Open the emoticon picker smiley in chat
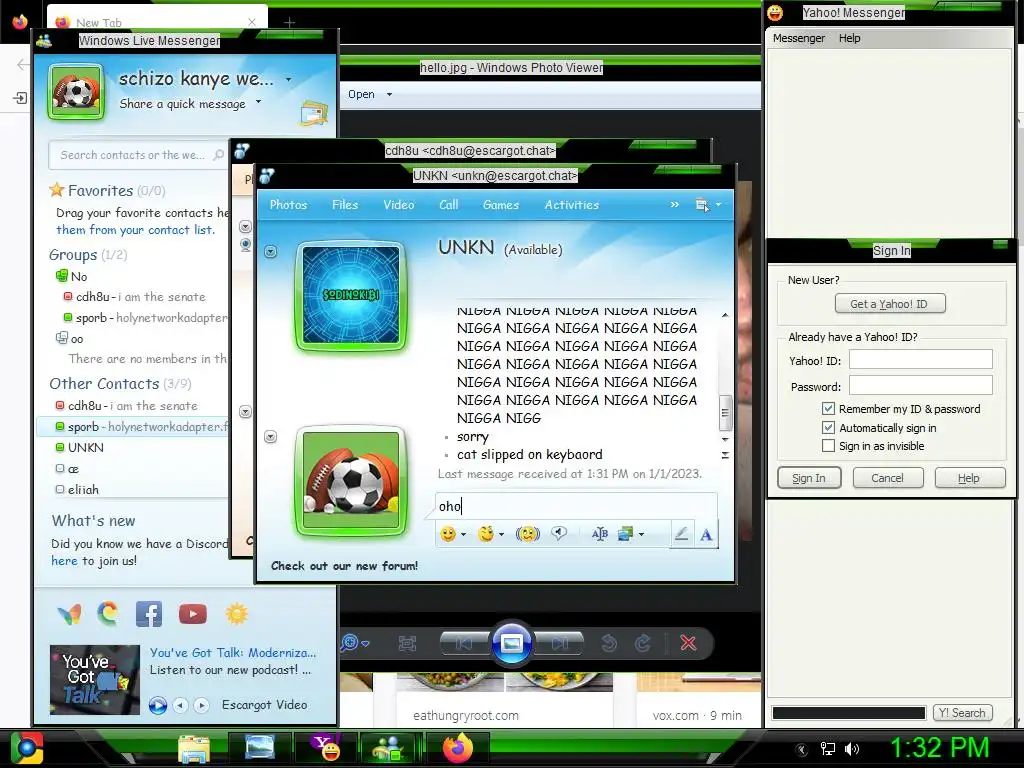Image resolution: width=1024 pixels, height=768 pixels. coord(448,534)
